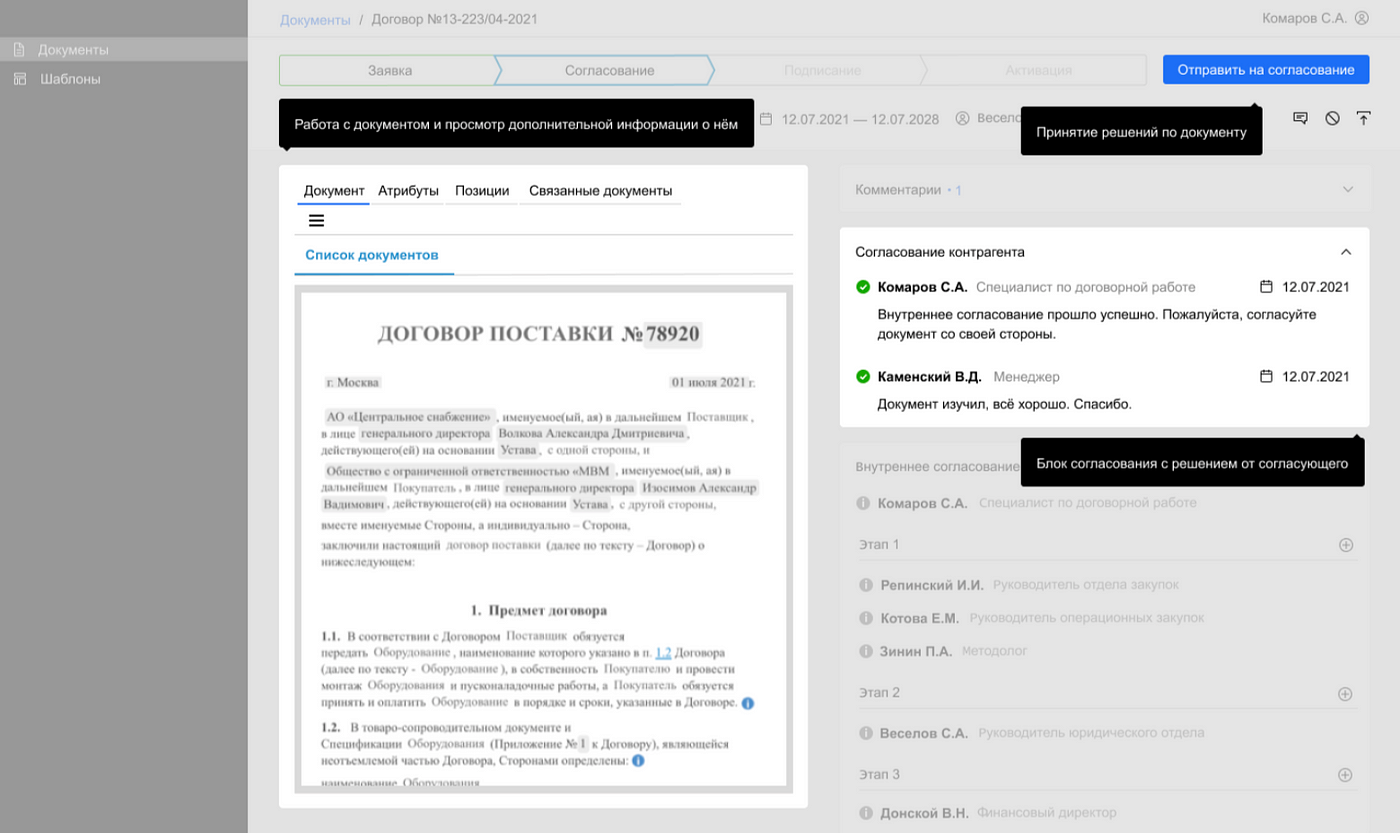Click the Этап 3 heading

(879, 775)
